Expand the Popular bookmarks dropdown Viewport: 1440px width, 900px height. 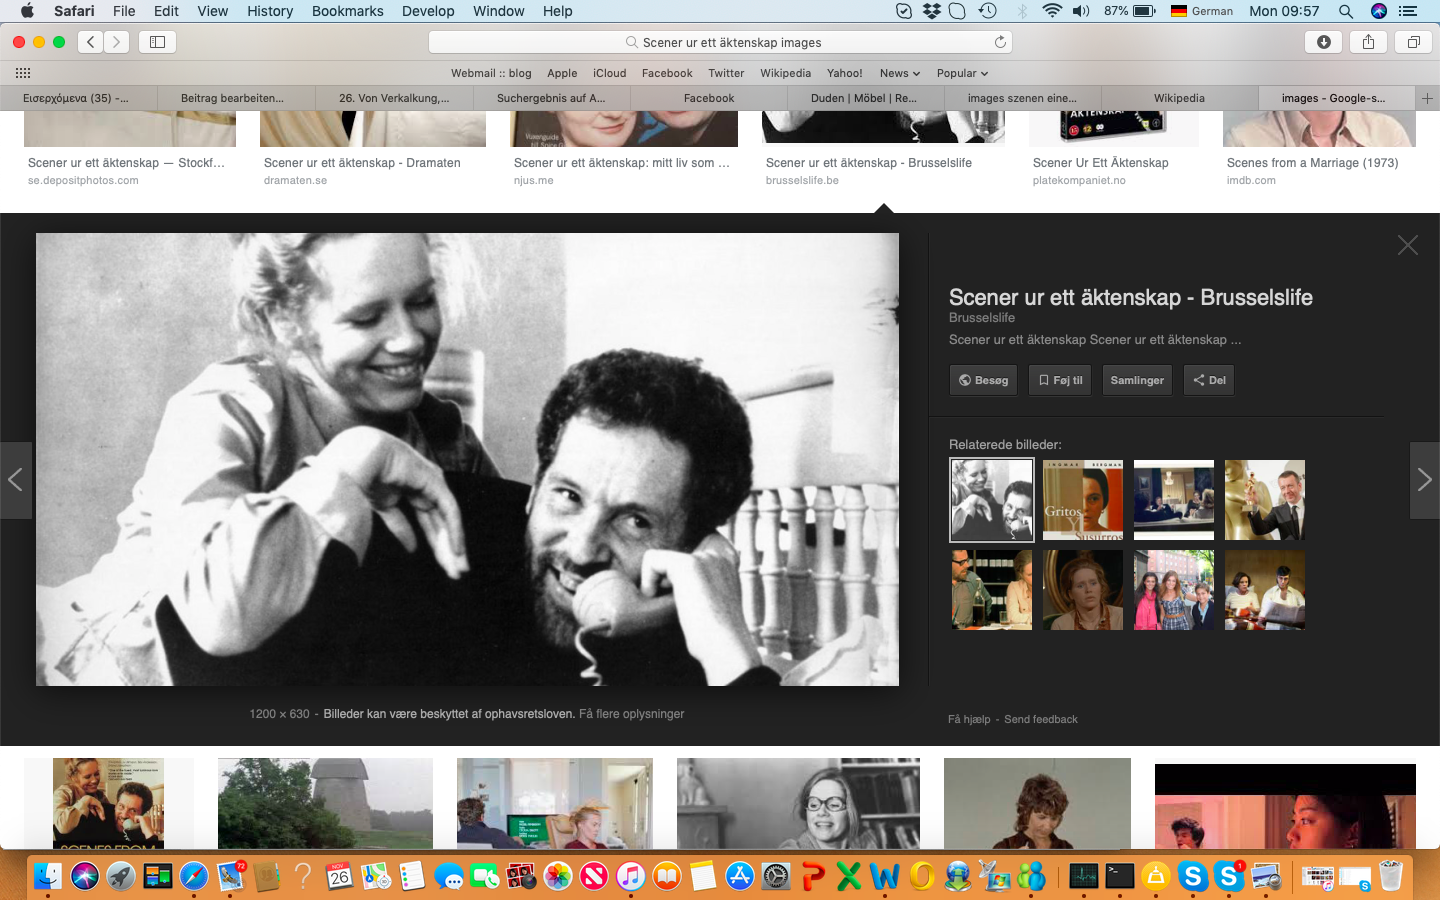962,73
